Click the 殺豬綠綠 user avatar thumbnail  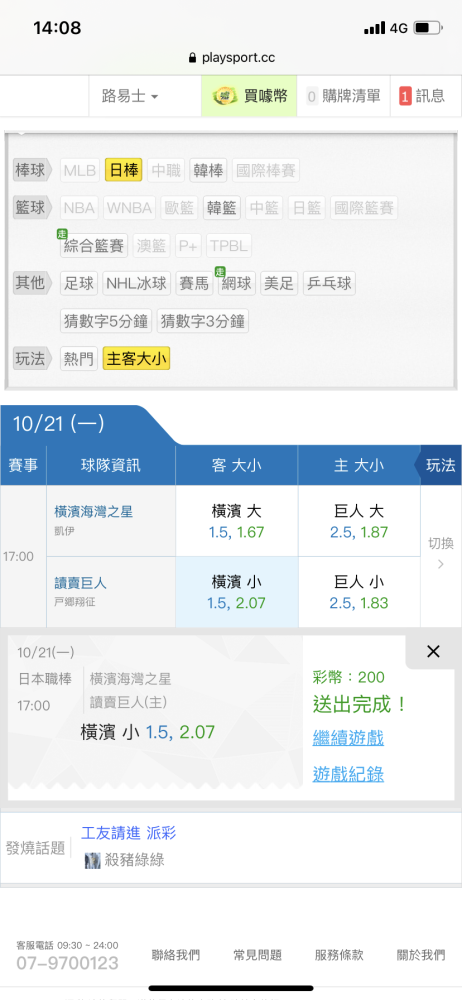click(x=93, y=860)
